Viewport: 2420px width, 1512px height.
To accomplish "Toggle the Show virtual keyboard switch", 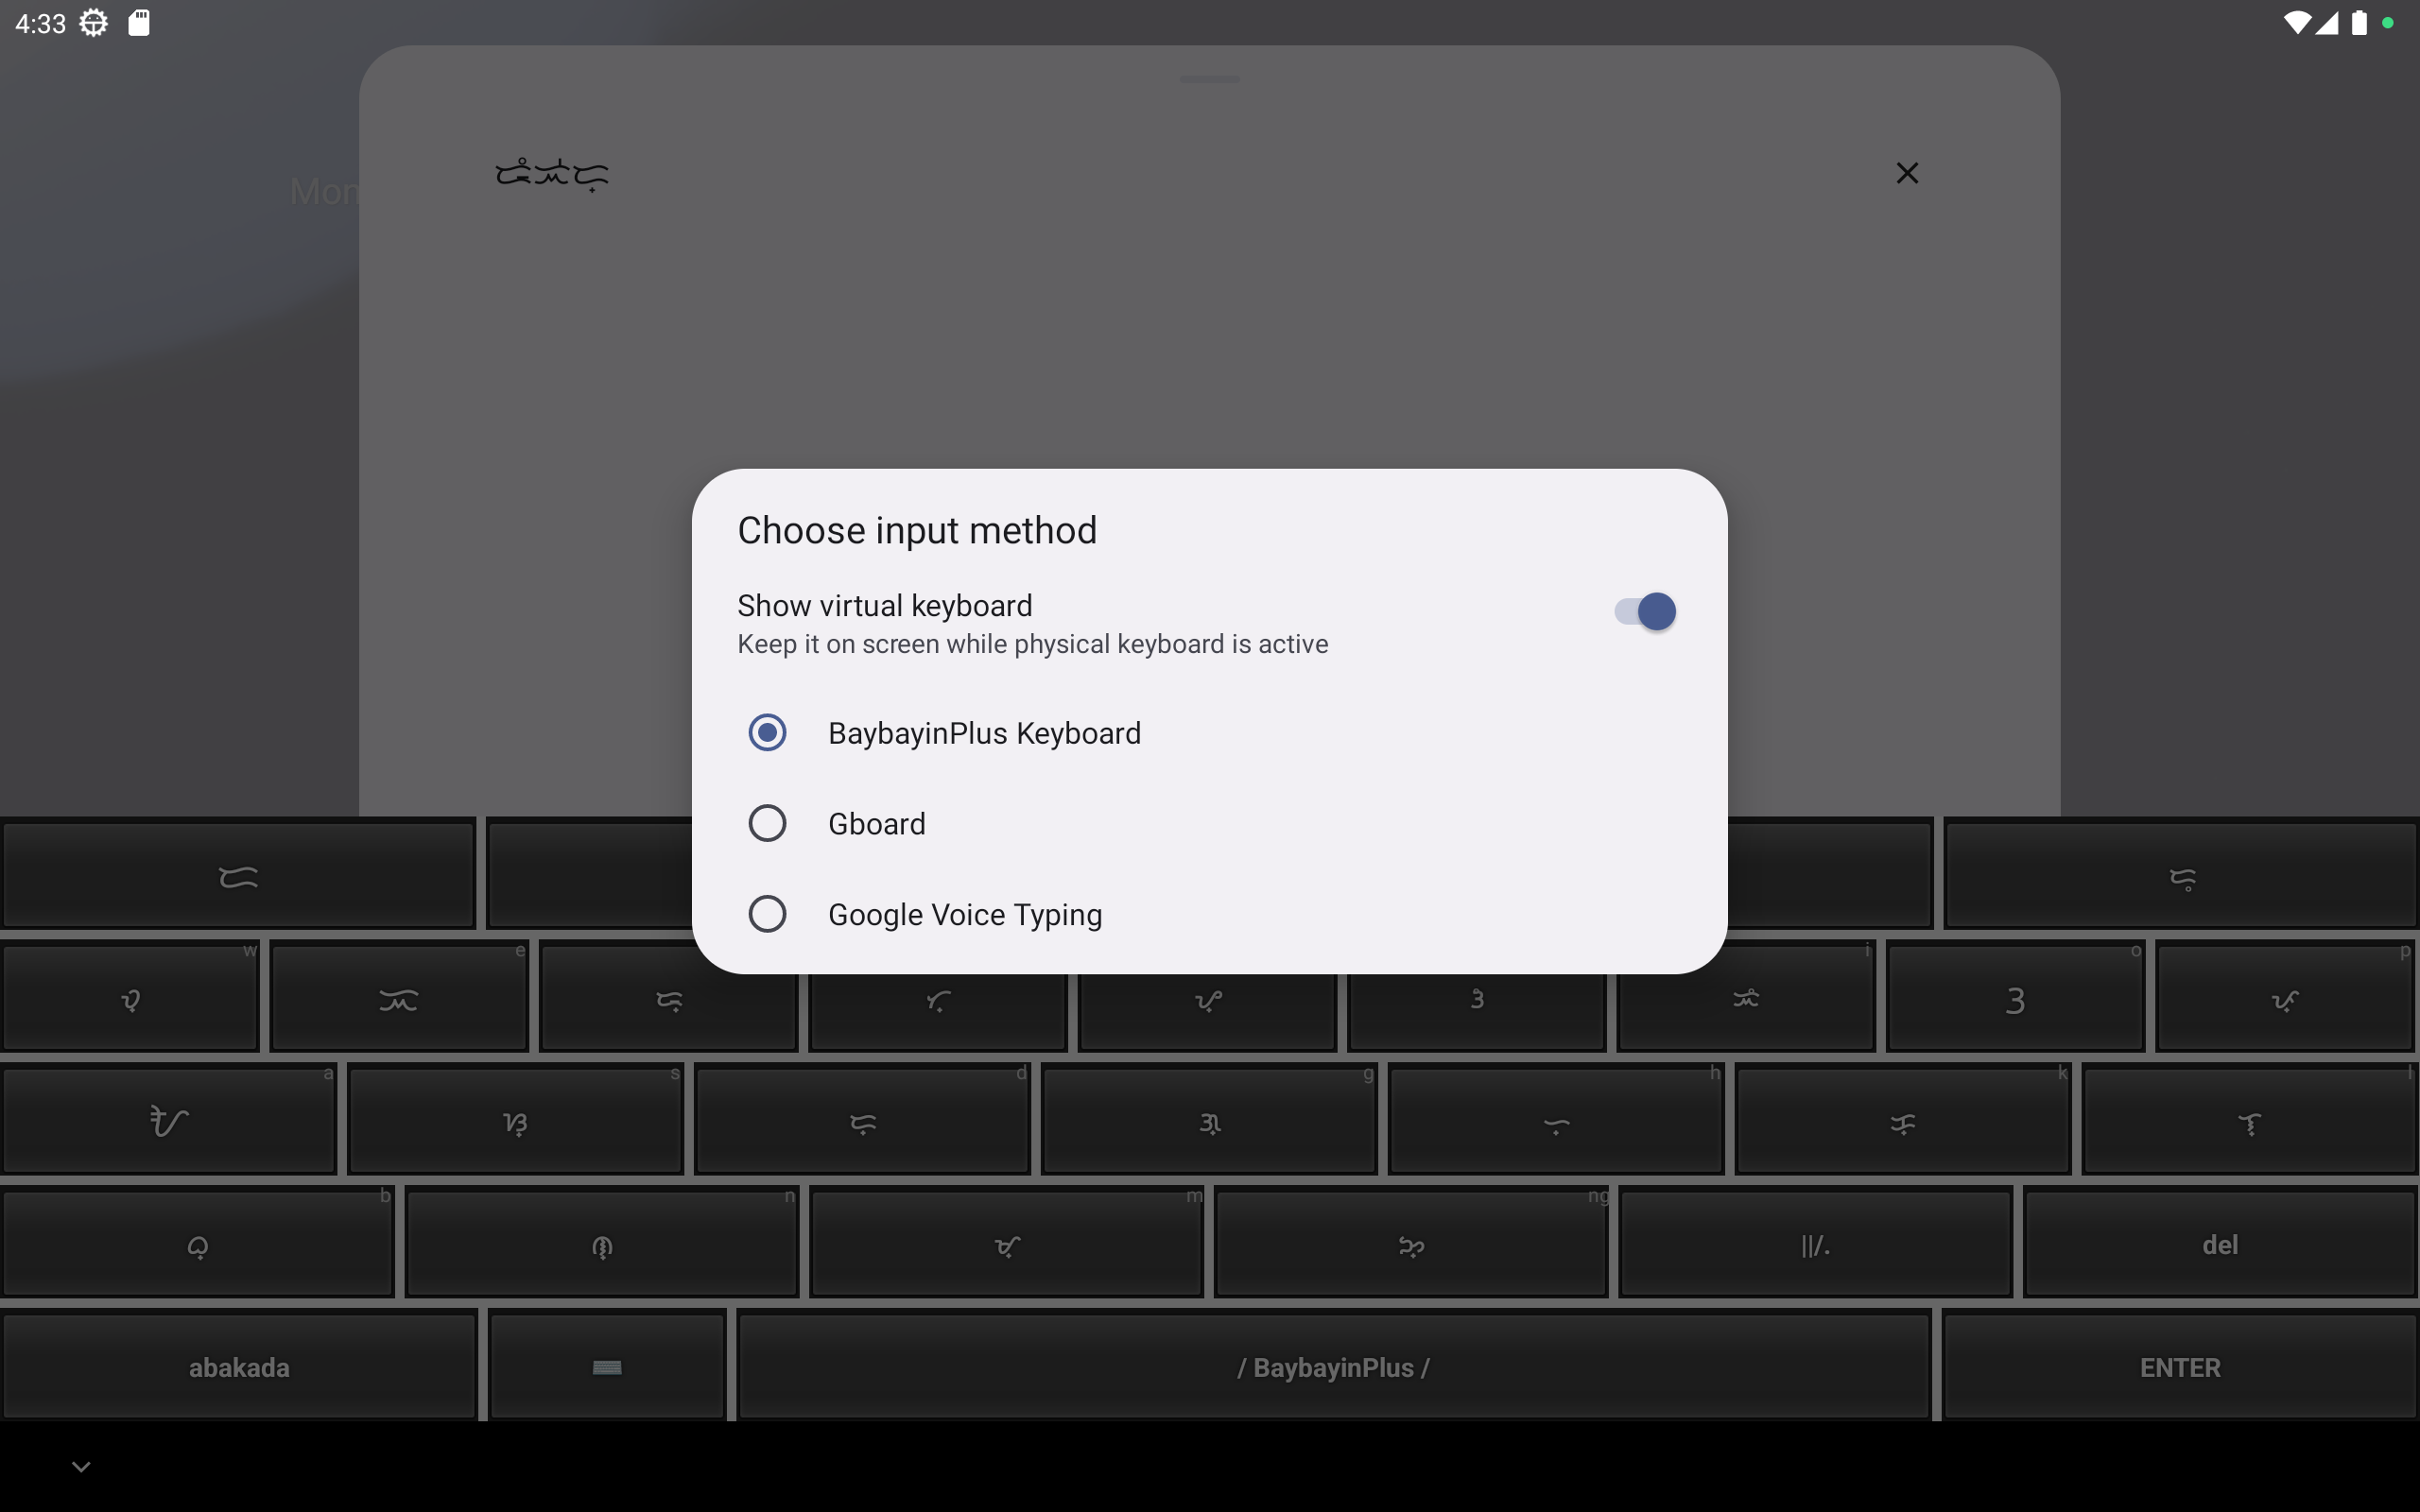I will click(x=1645, y=611).
